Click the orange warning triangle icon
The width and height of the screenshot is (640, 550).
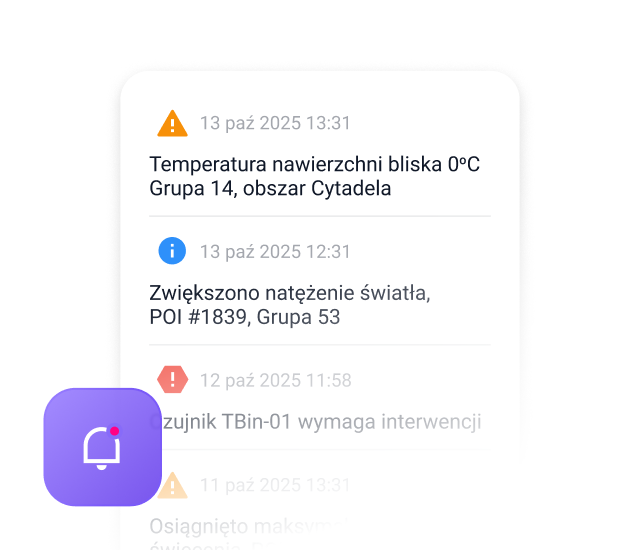(x=172, y=123)
